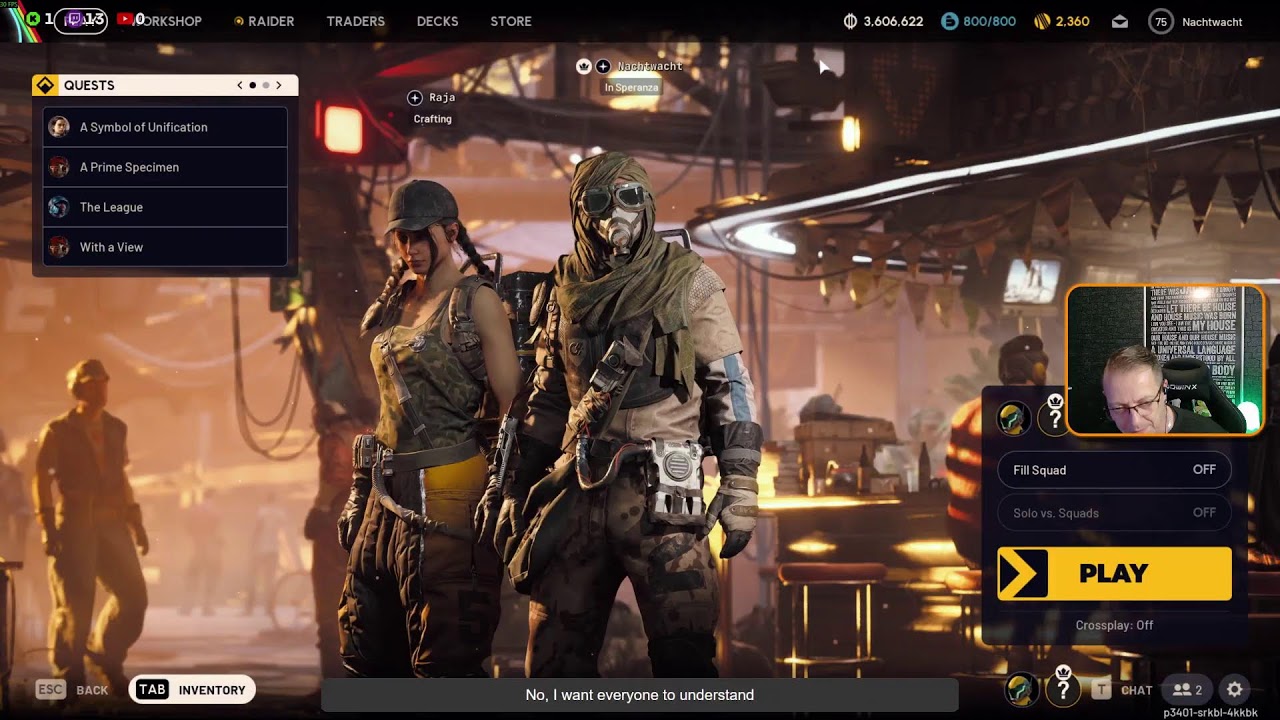Click the session ID p3401-srkbl-4kkbk

click(x=1210, y=713)
